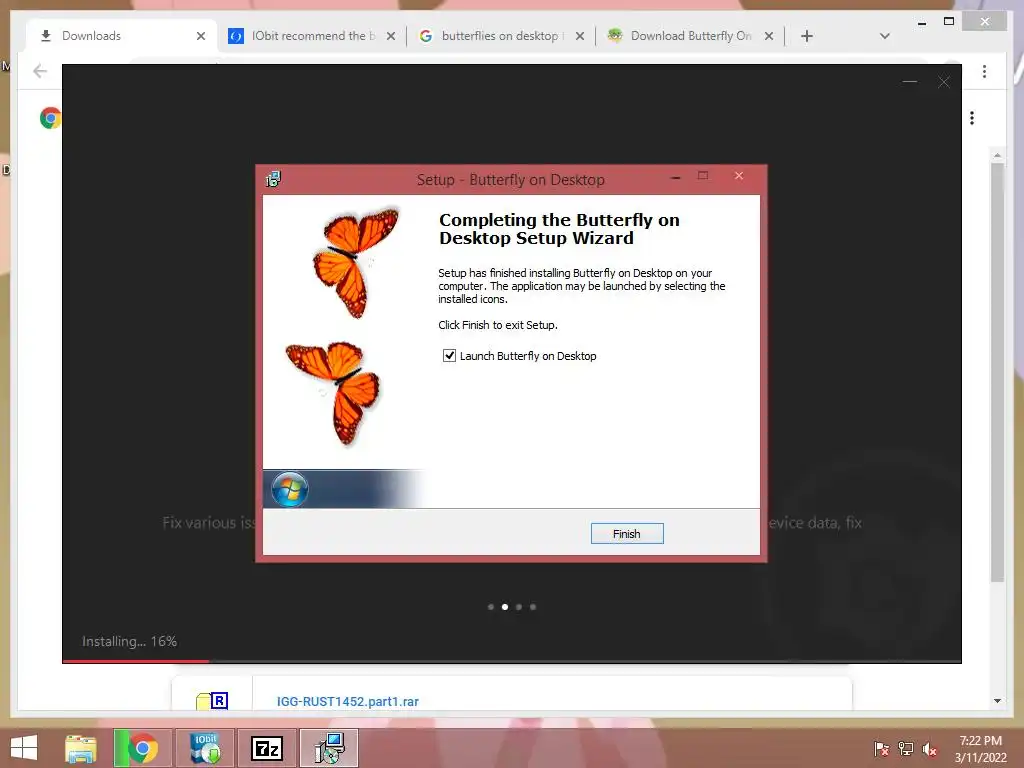Image resolution: width=1024 pixels, height=768 pixels.
Task: Click the scroll up arrow on Downloads page
Action: [997, 155]
